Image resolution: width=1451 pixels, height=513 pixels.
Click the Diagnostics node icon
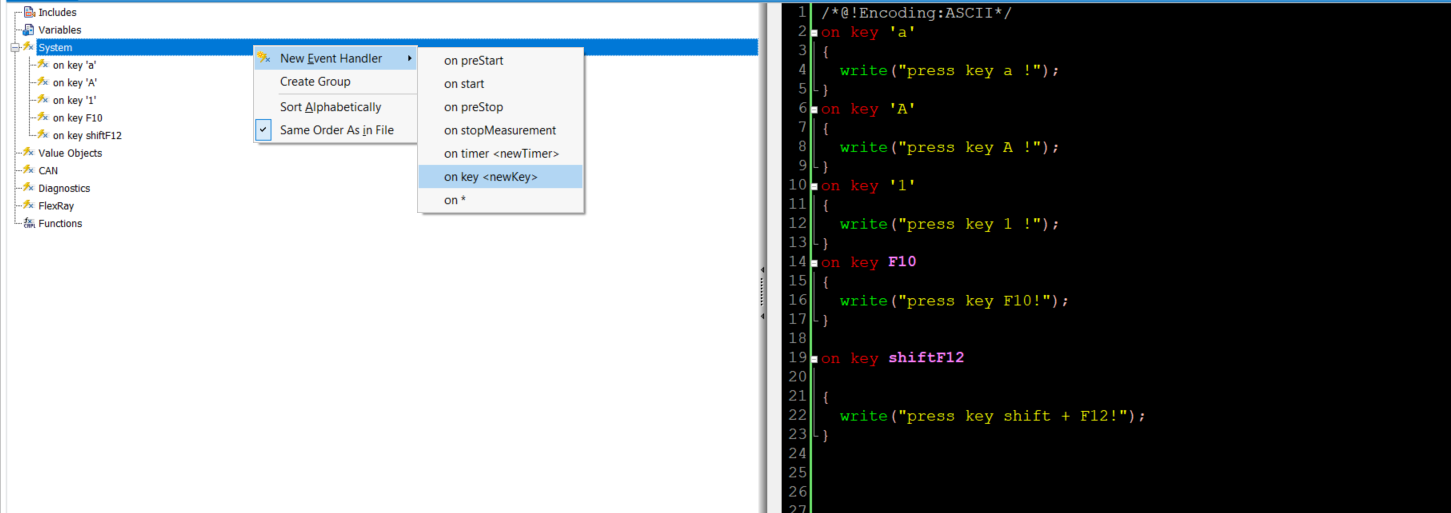[28, 188]
